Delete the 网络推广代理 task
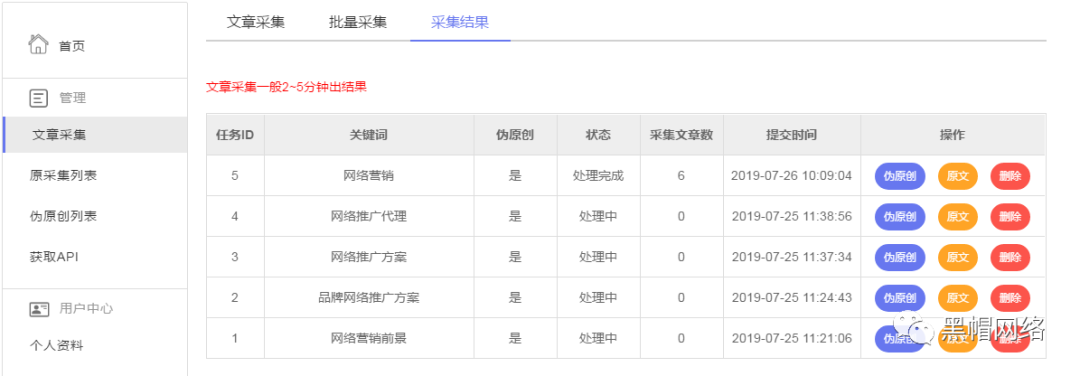 coord(1010,217)
